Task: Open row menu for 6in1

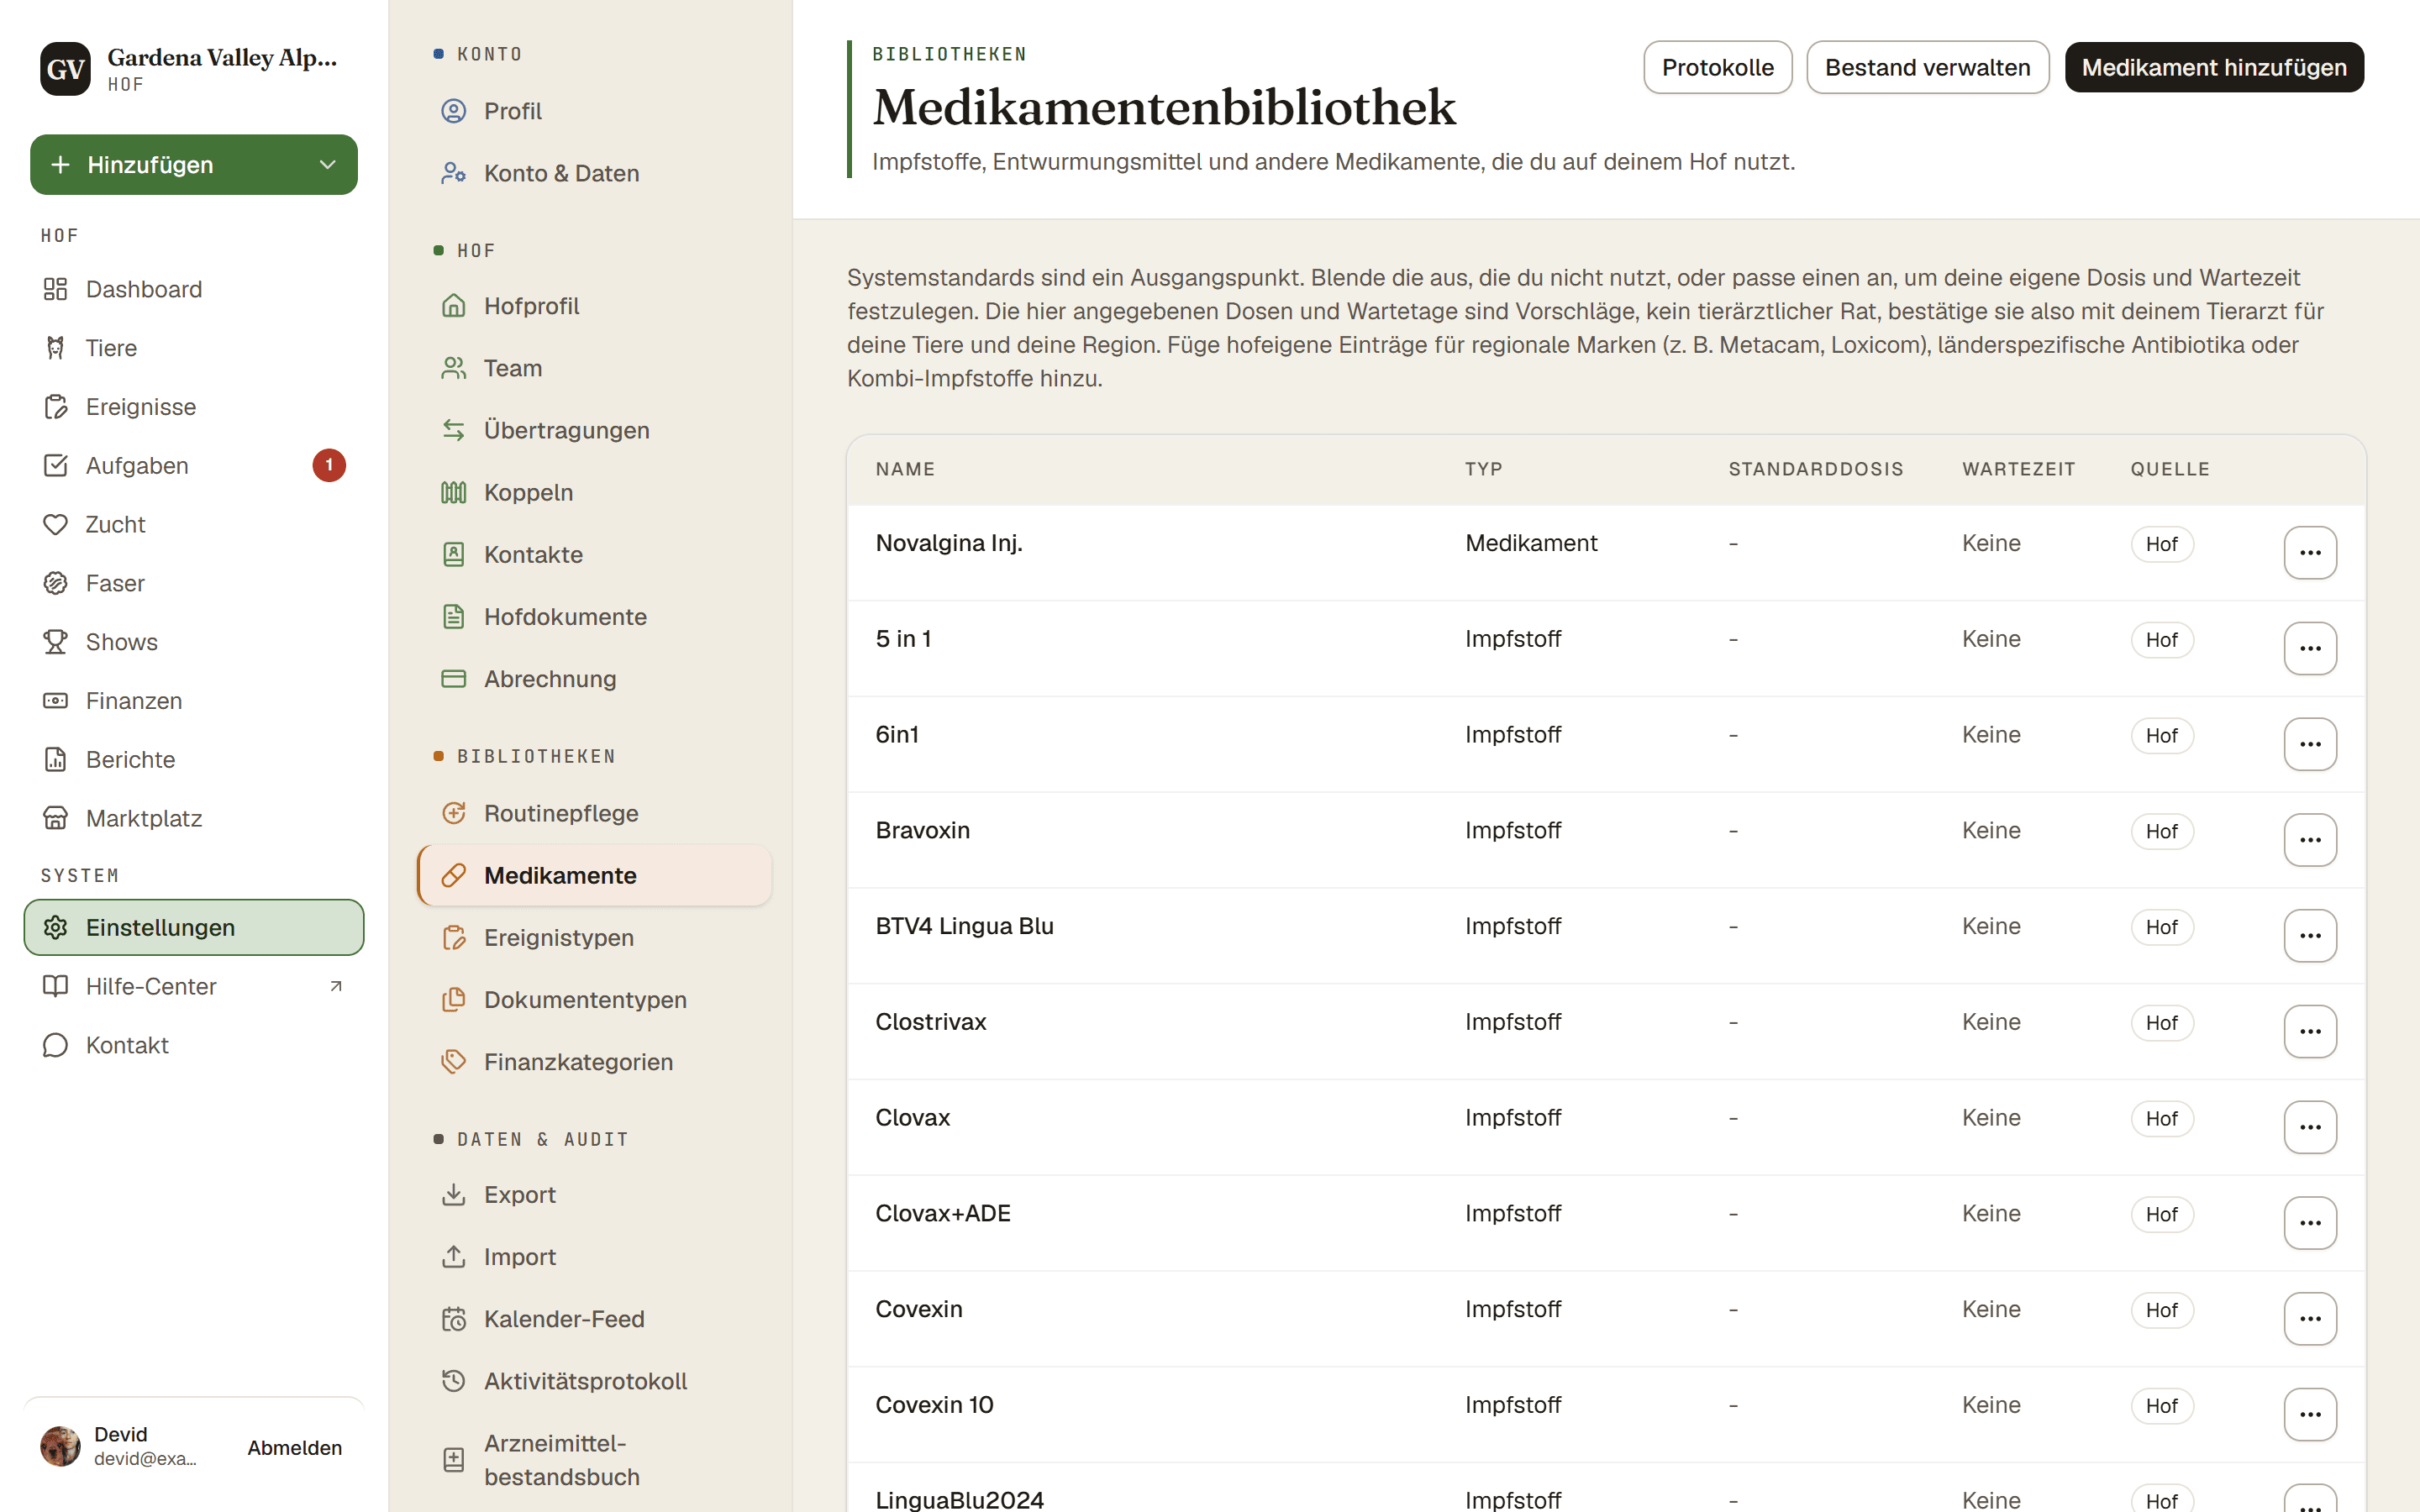Action: 2310,744
